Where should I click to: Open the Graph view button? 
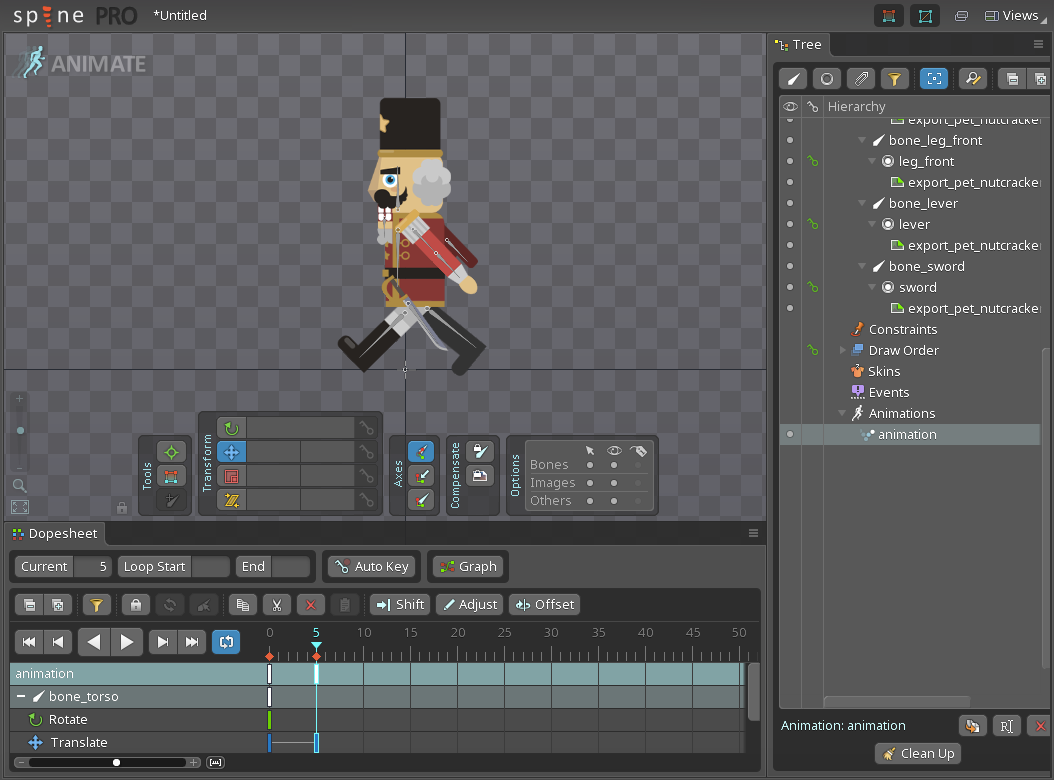coord(467,566)
